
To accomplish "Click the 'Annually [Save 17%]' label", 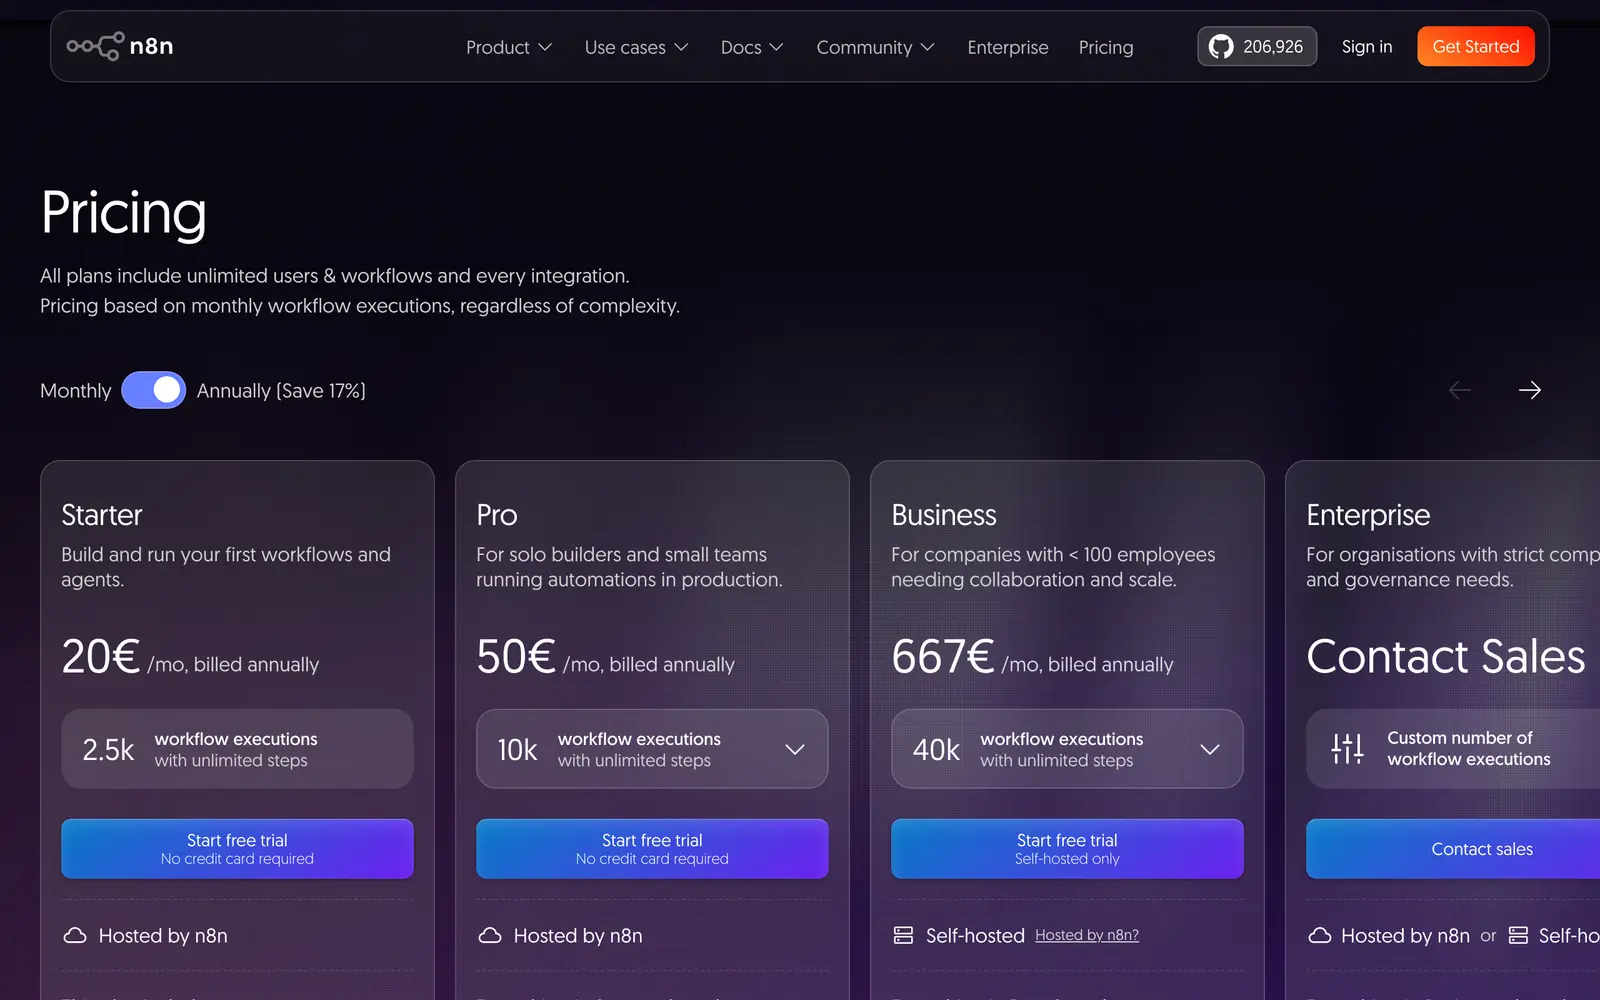I will (x=281, y=391).
